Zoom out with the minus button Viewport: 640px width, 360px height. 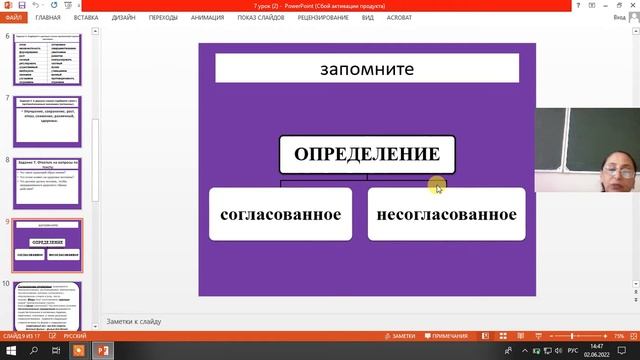[x=551, y=336]
